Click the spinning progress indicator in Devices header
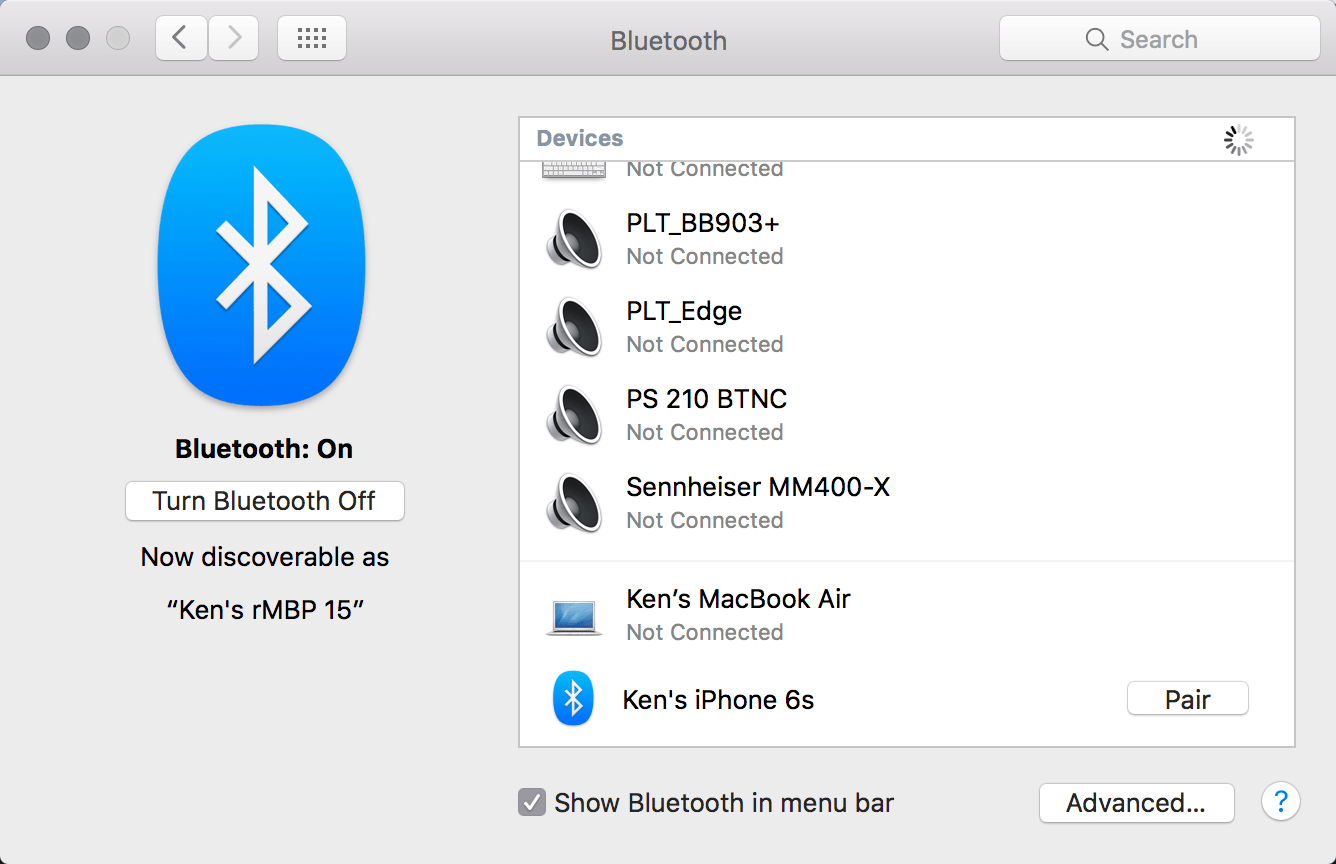The width and height of the screenshot is (1336, 864). pyautogui.click(x=1239, y=140)
